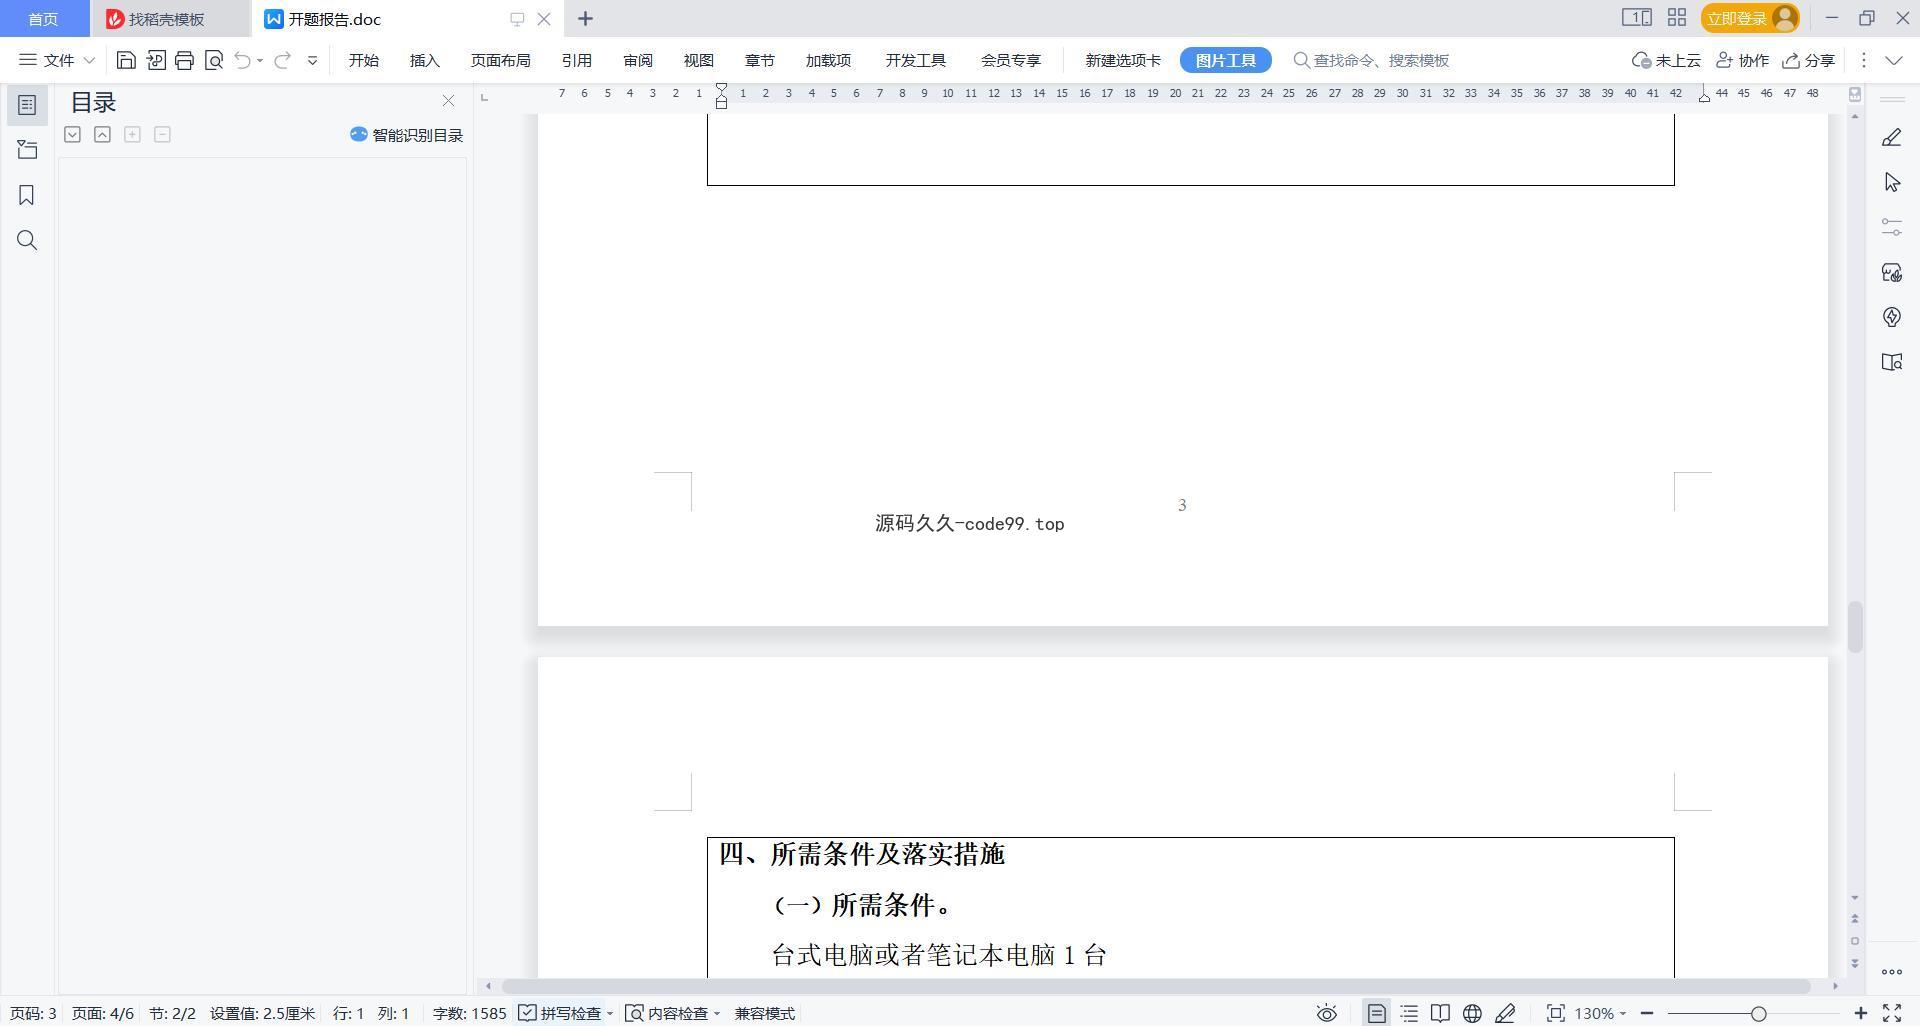
Task: Switch to the 插入 ribbon tab
Action: click(x=425, y=60)
